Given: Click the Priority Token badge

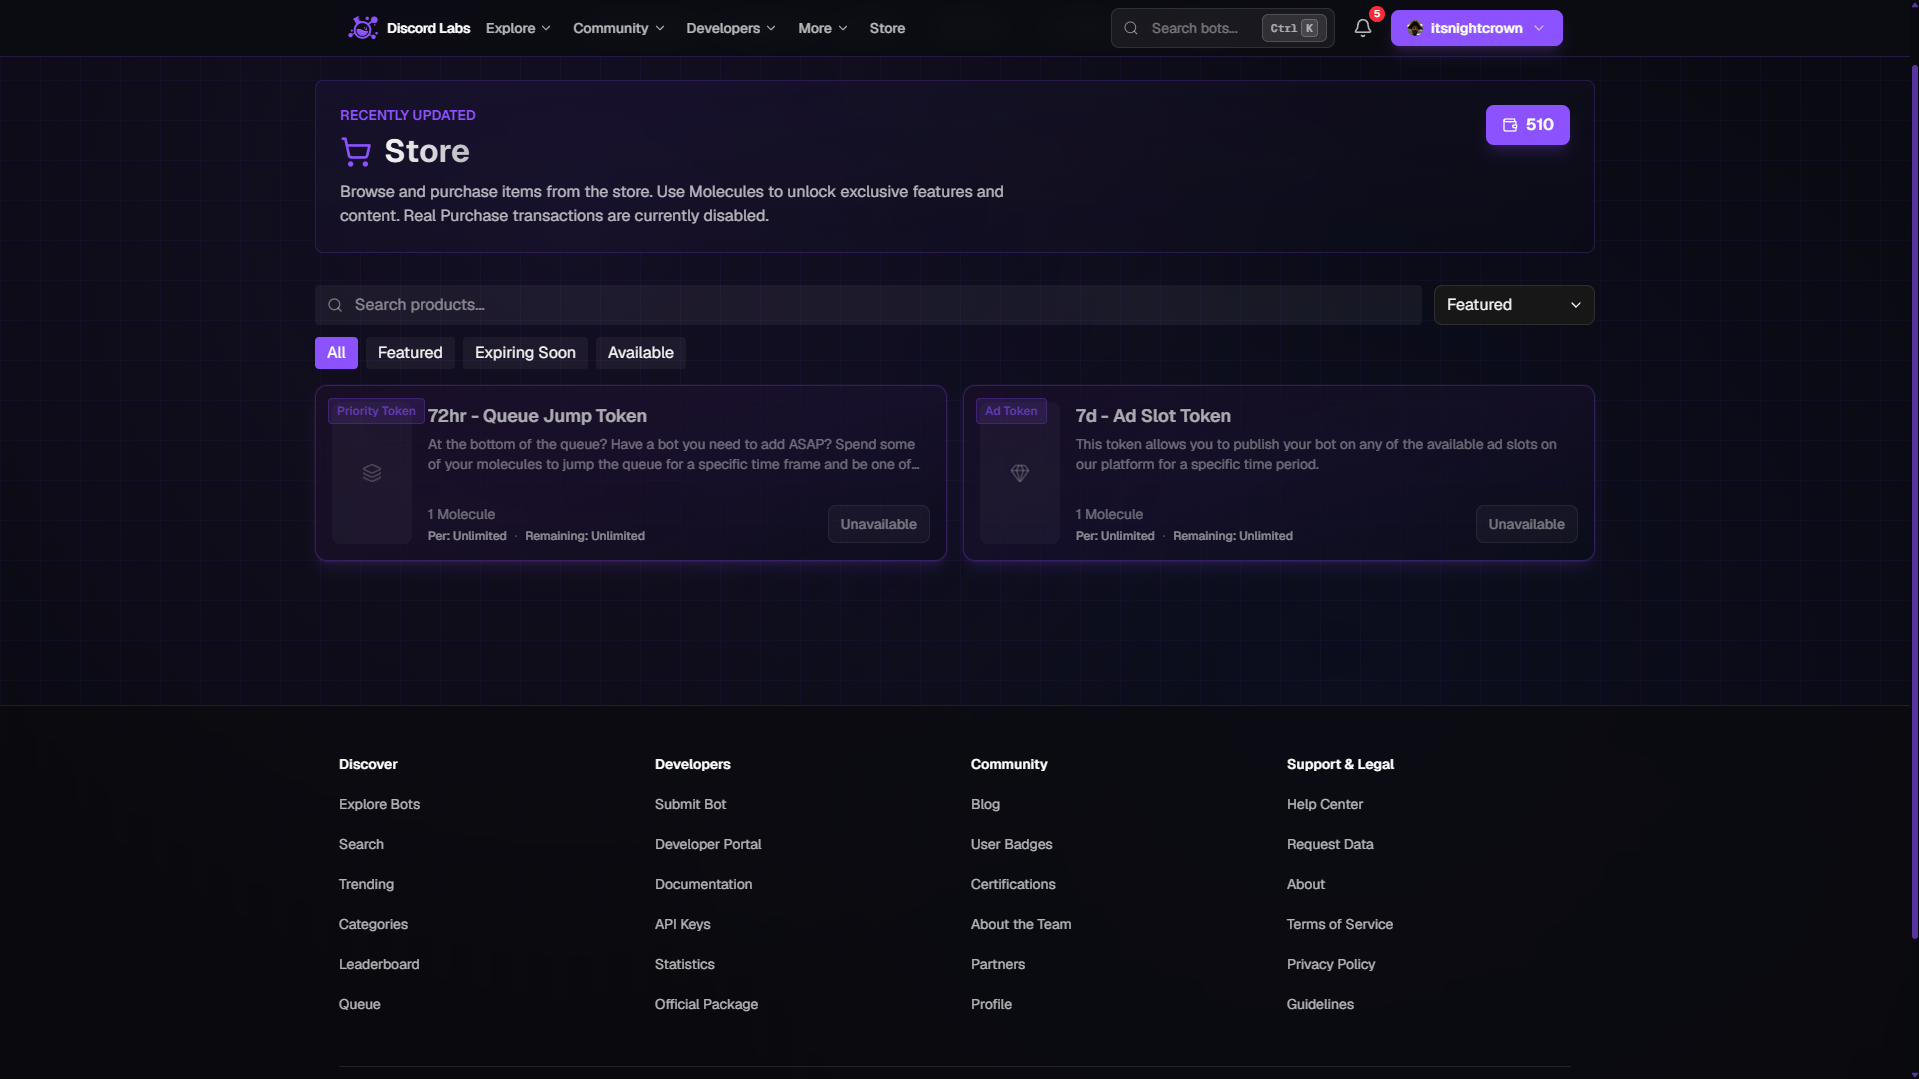Looking at the screenshot, I should pos(376,411).
